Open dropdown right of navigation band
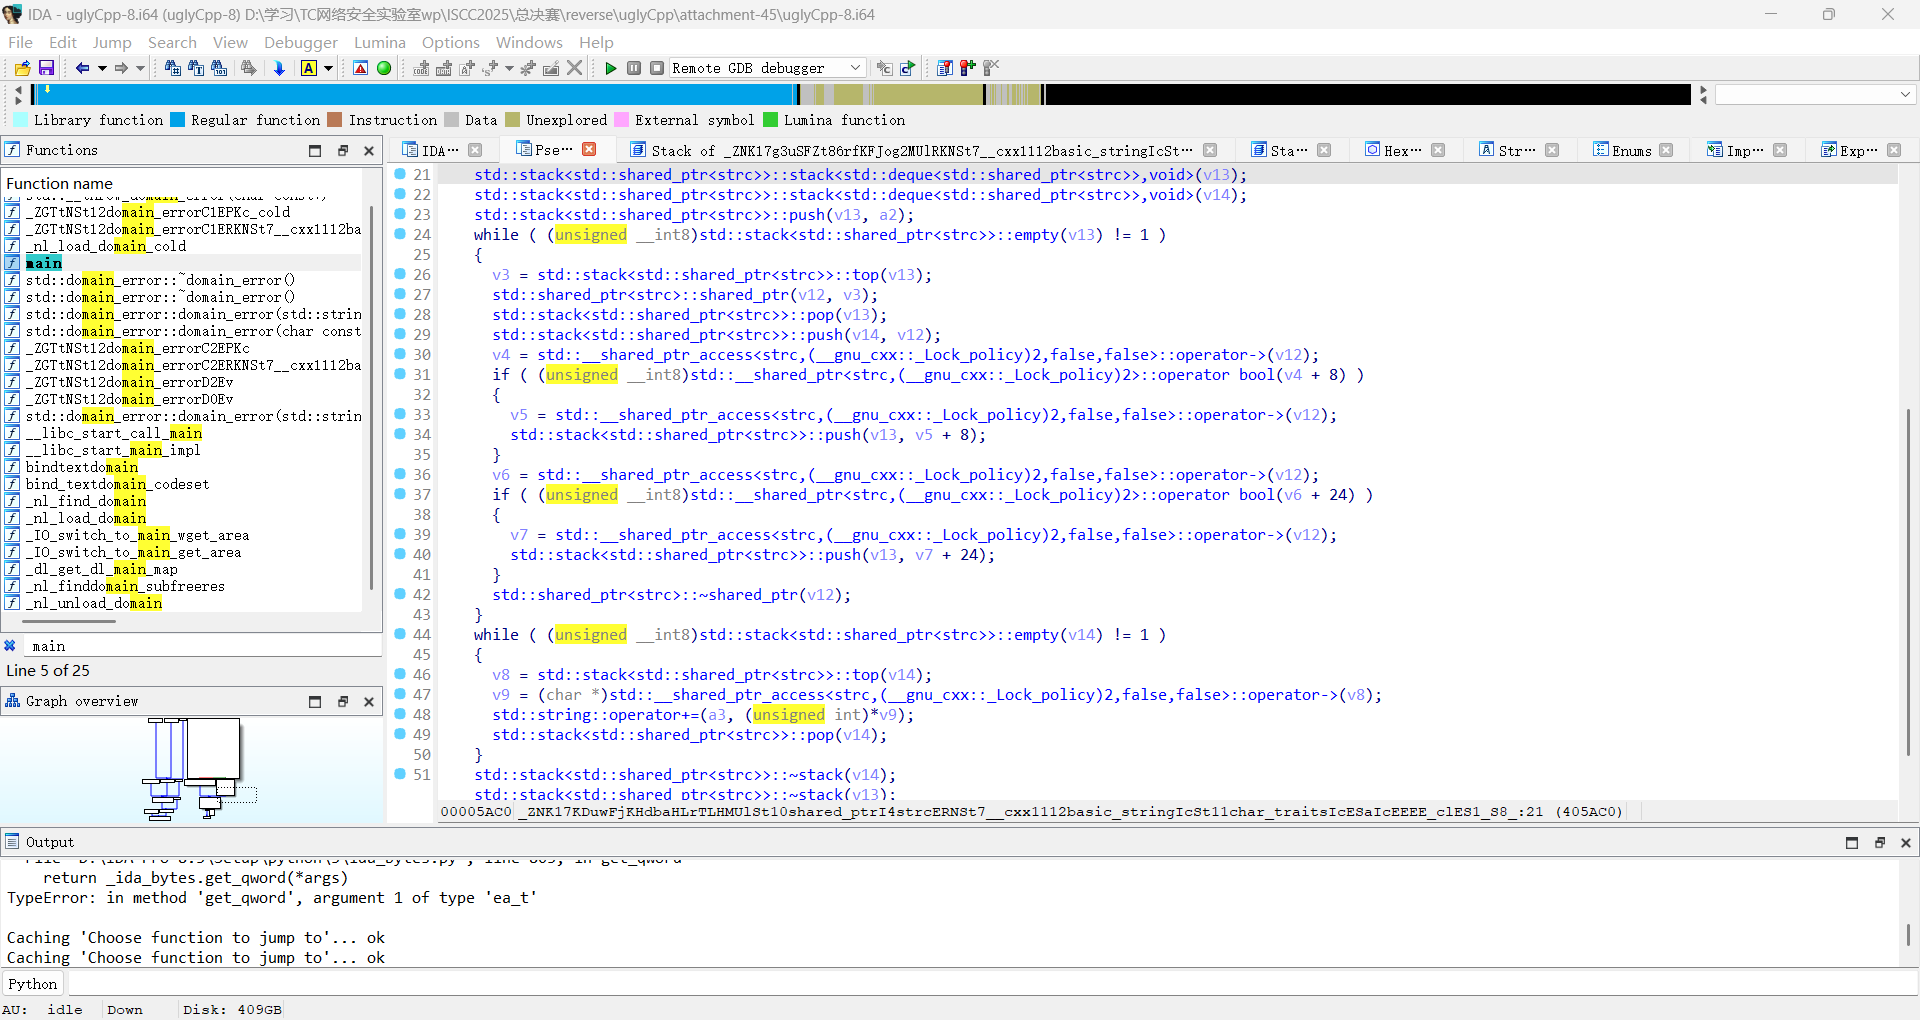 [x=1905, y=94]
